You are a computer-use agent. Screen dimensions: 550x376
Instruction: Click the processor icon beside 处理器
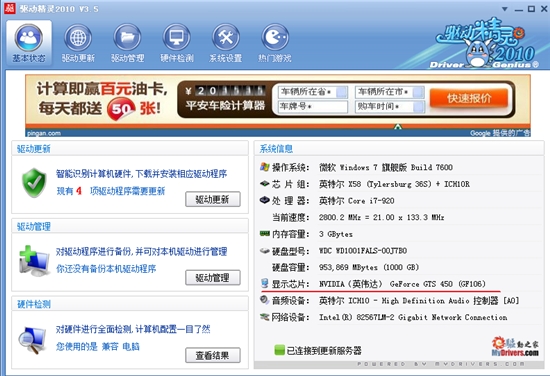click(264, 200)
